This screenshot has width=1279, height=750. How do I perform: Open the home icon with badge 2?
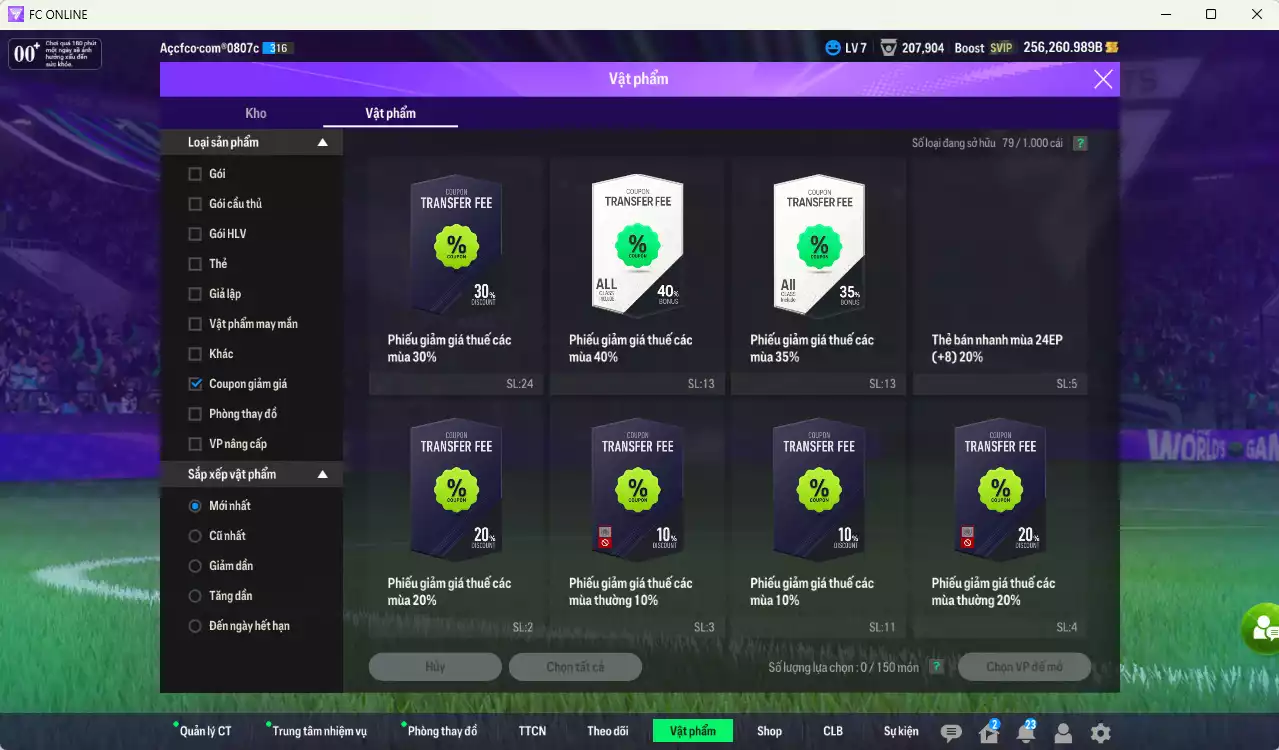[x=989, y=733]
